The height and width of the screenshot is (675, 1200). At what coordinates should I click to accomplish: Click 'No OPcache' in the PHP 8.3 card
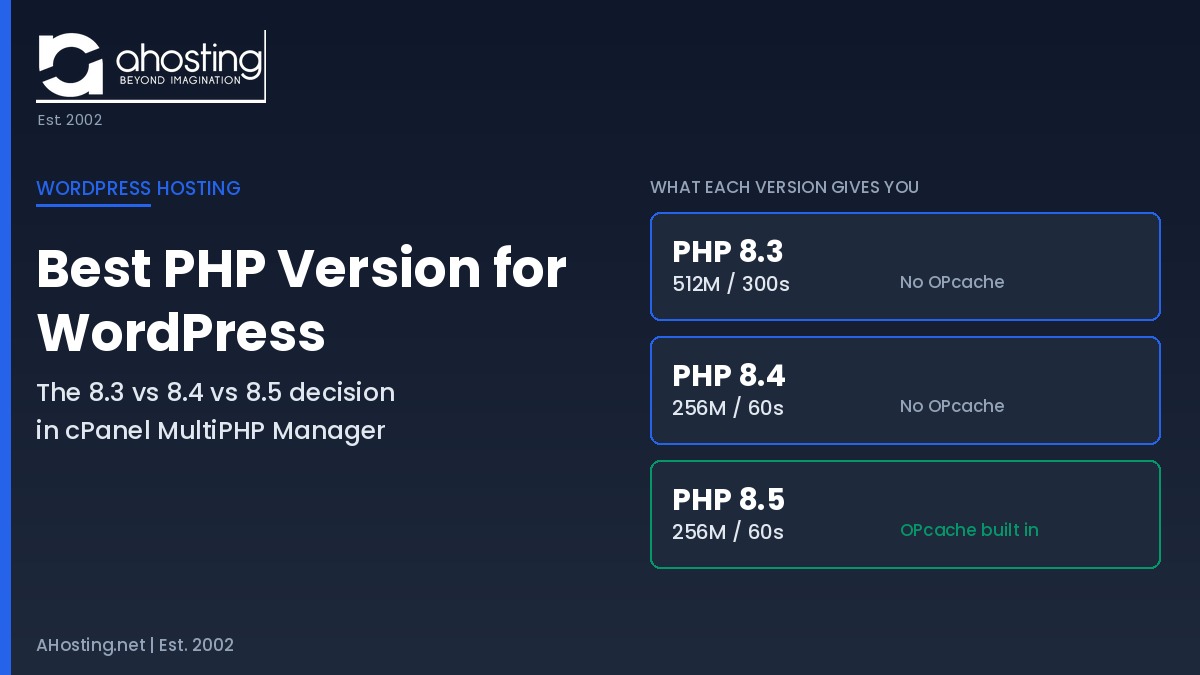pyautogui.click(x=952, y=282)
